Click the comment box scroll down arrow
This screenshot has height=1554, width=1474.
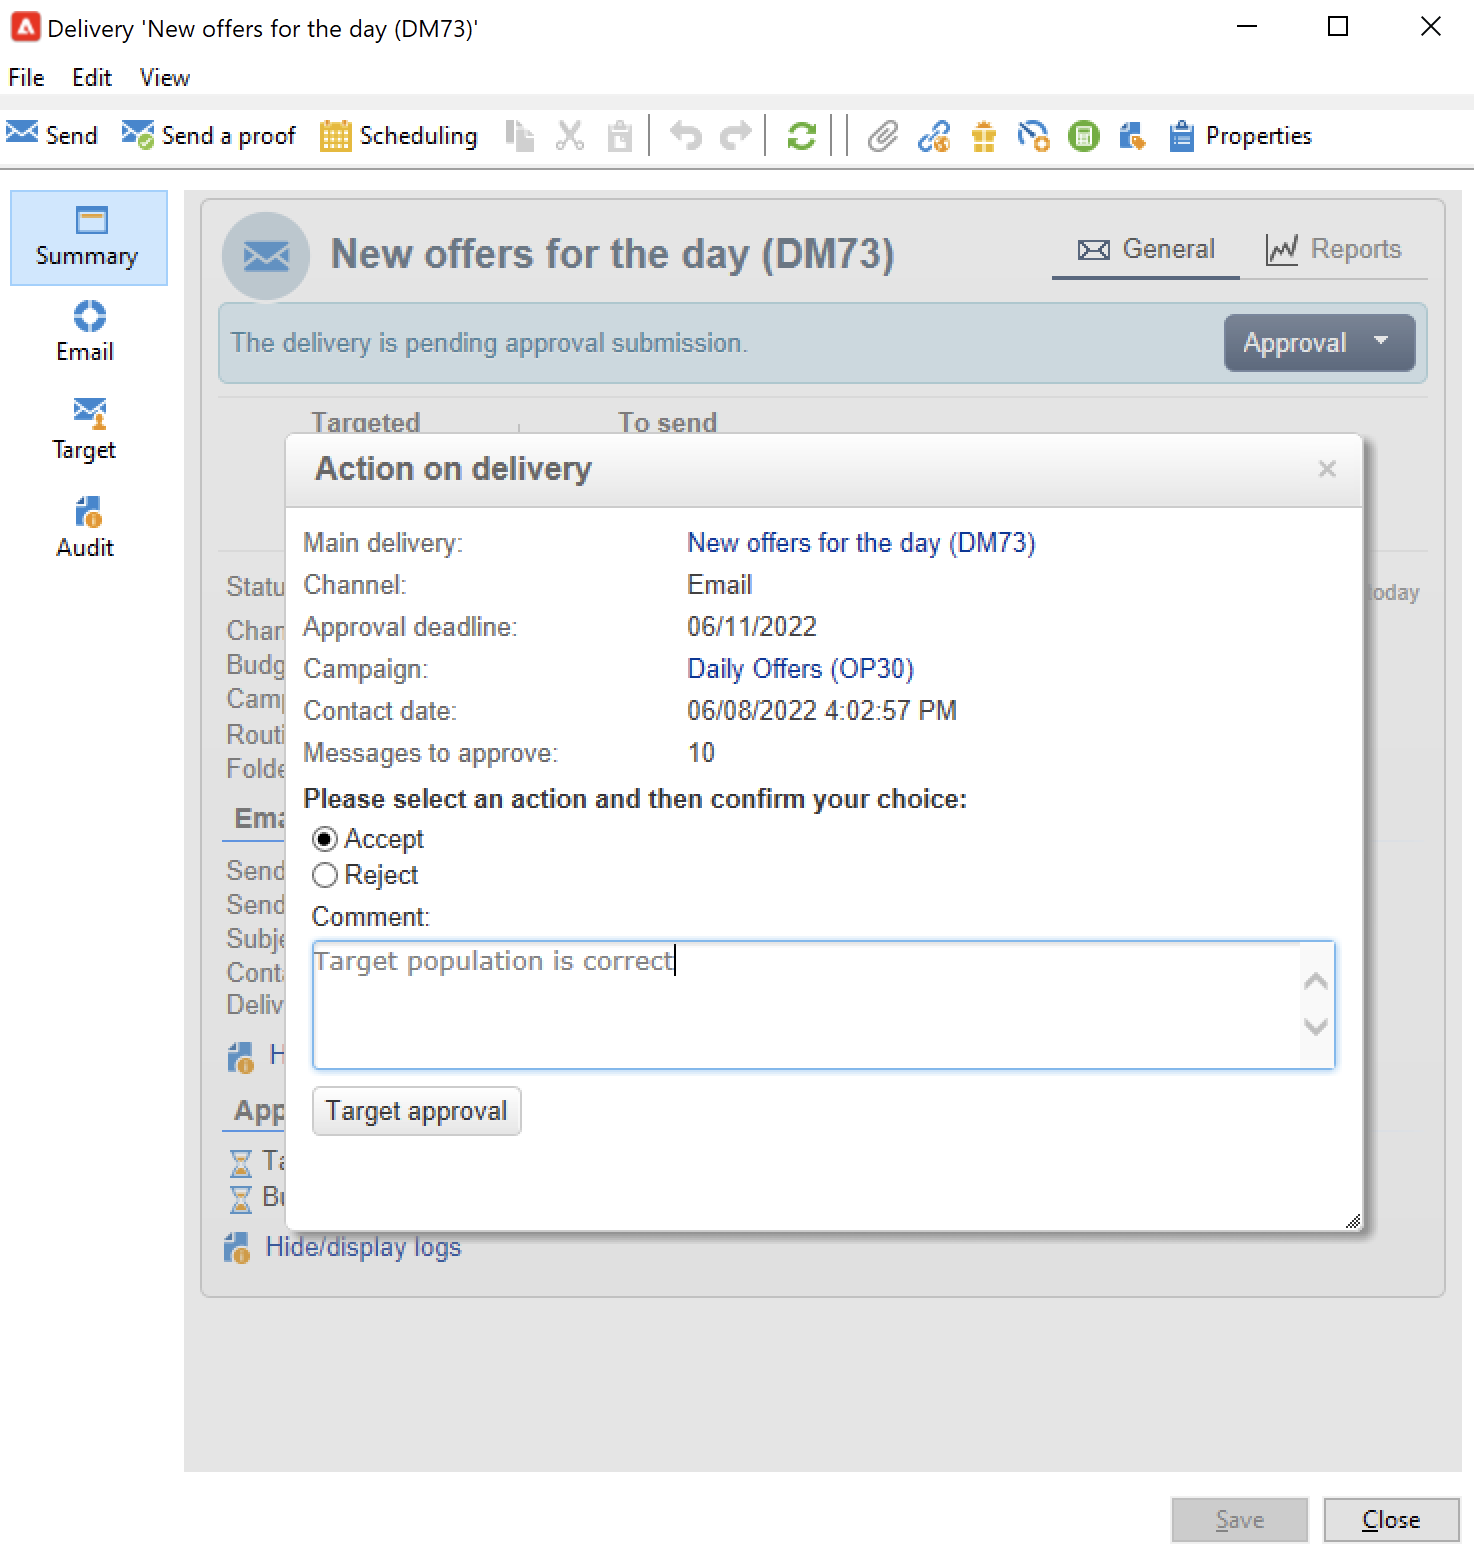tap(1316, 1027)
